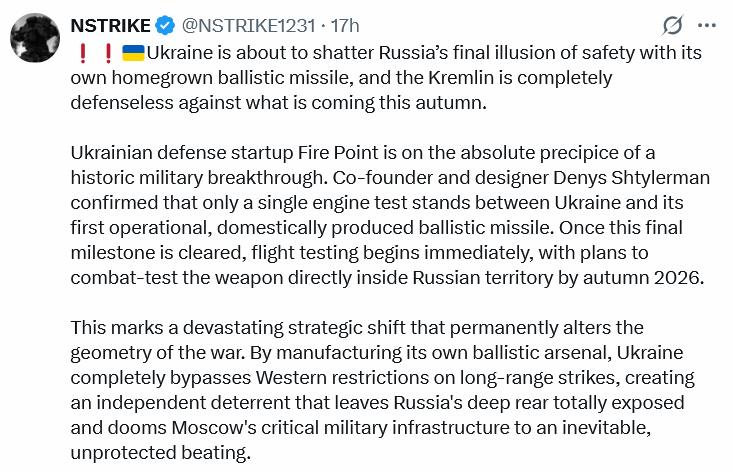Screen dimensions: 733x472
Task: Open the @NSTRIKE1231 handle link
Action: pyautogui.click(x=249, y=25)
